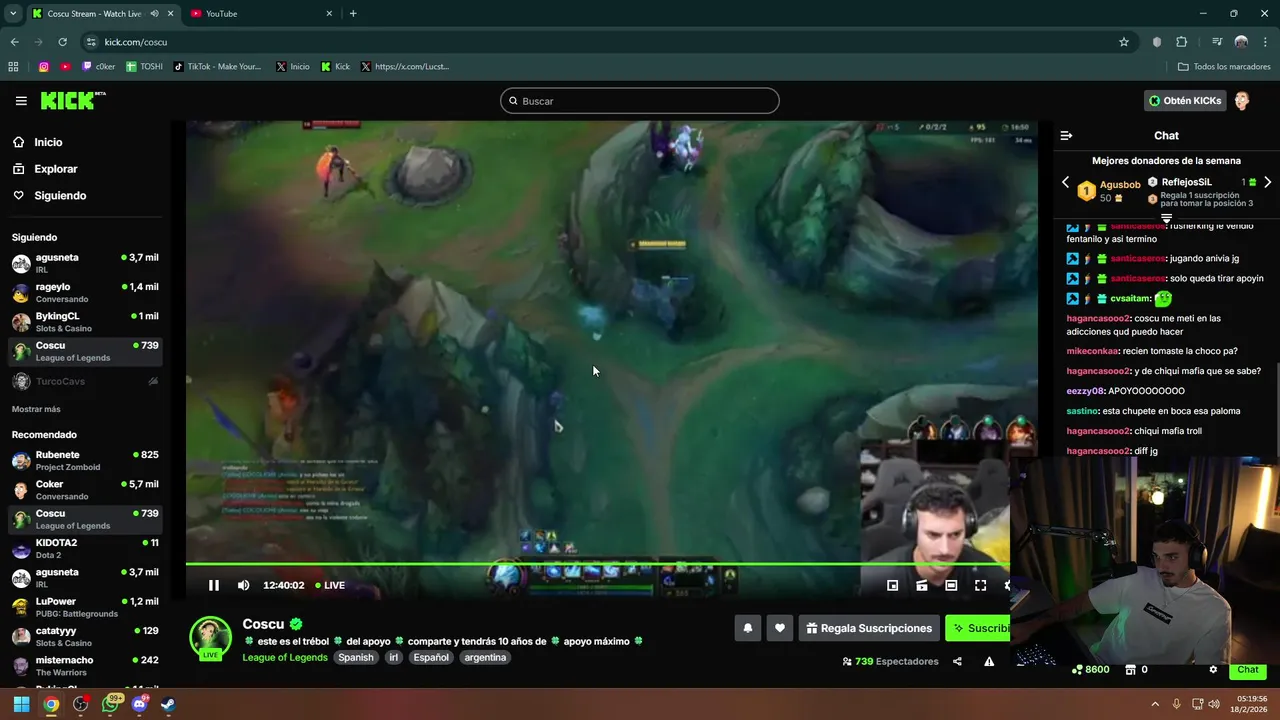Image resolution: width=1280 pixels, height=720 pixels.
Task: Click Obtén KICKs button
Action: pos(1185,101)
